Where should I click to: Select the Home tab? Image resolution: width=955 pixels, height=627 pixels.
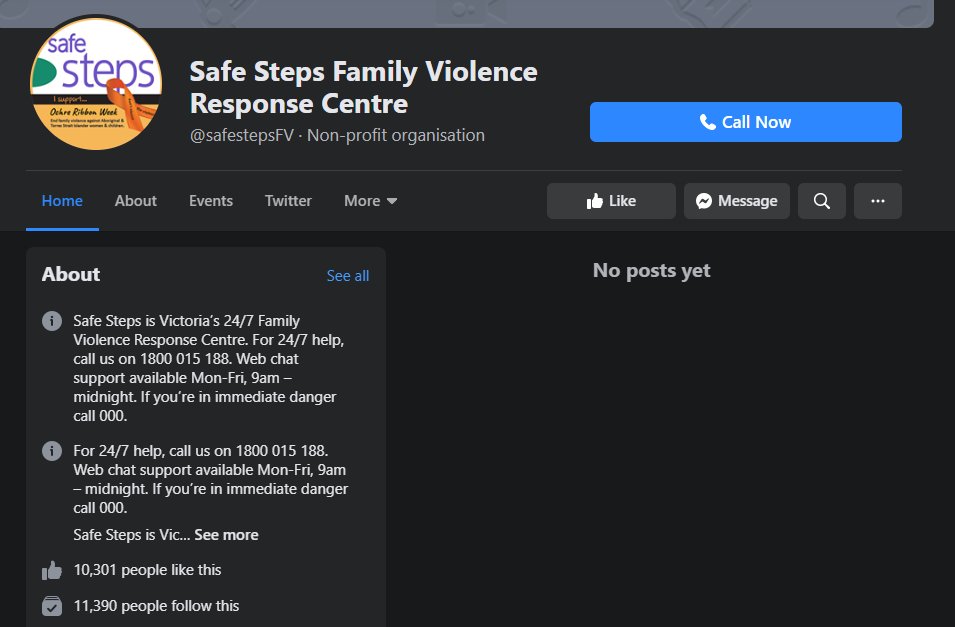pyautogui.click(x=62, y=200)
